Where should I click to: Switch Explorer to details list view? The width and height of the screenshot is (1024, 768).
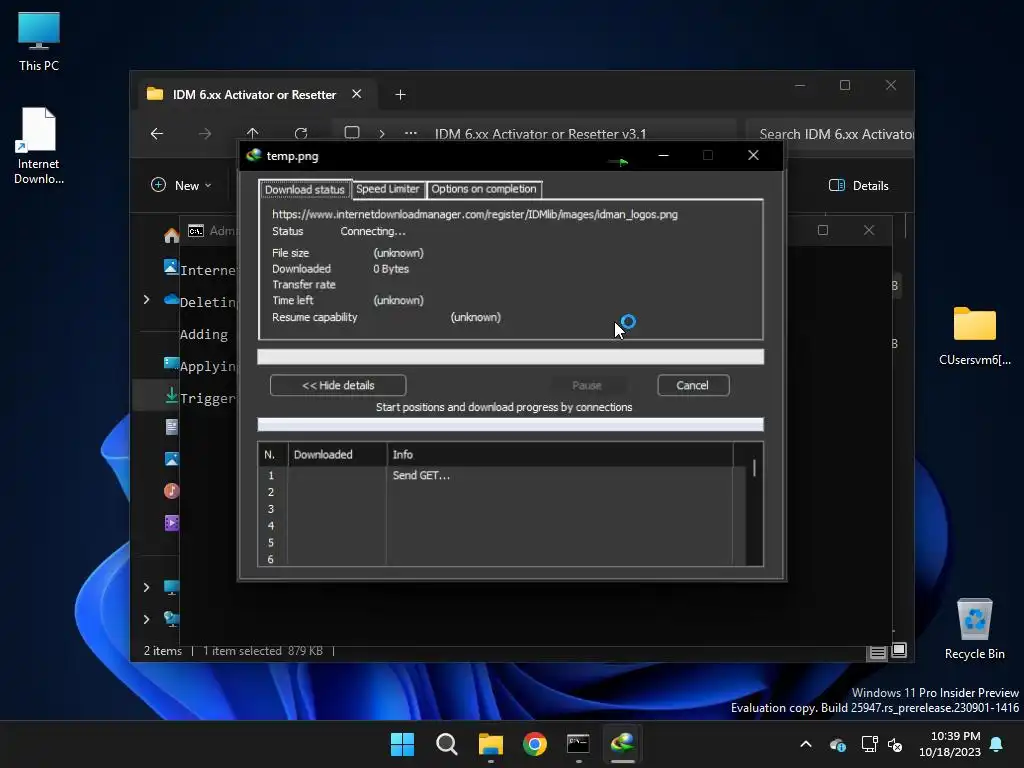coord(878,652)
